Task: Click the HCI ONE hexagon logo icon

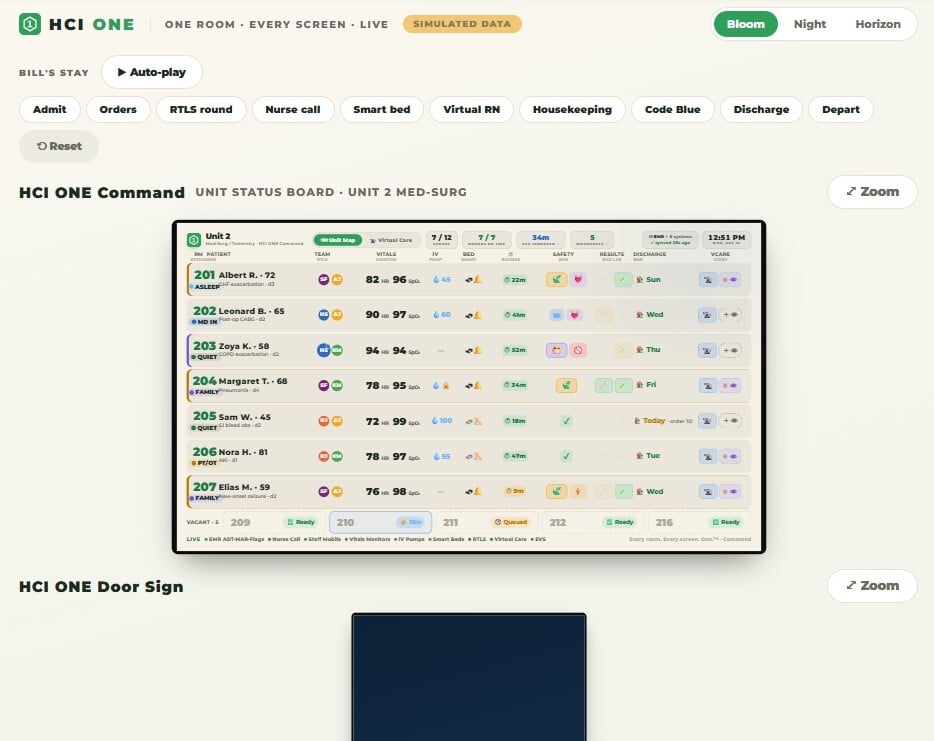Action: tap(30, 24)
